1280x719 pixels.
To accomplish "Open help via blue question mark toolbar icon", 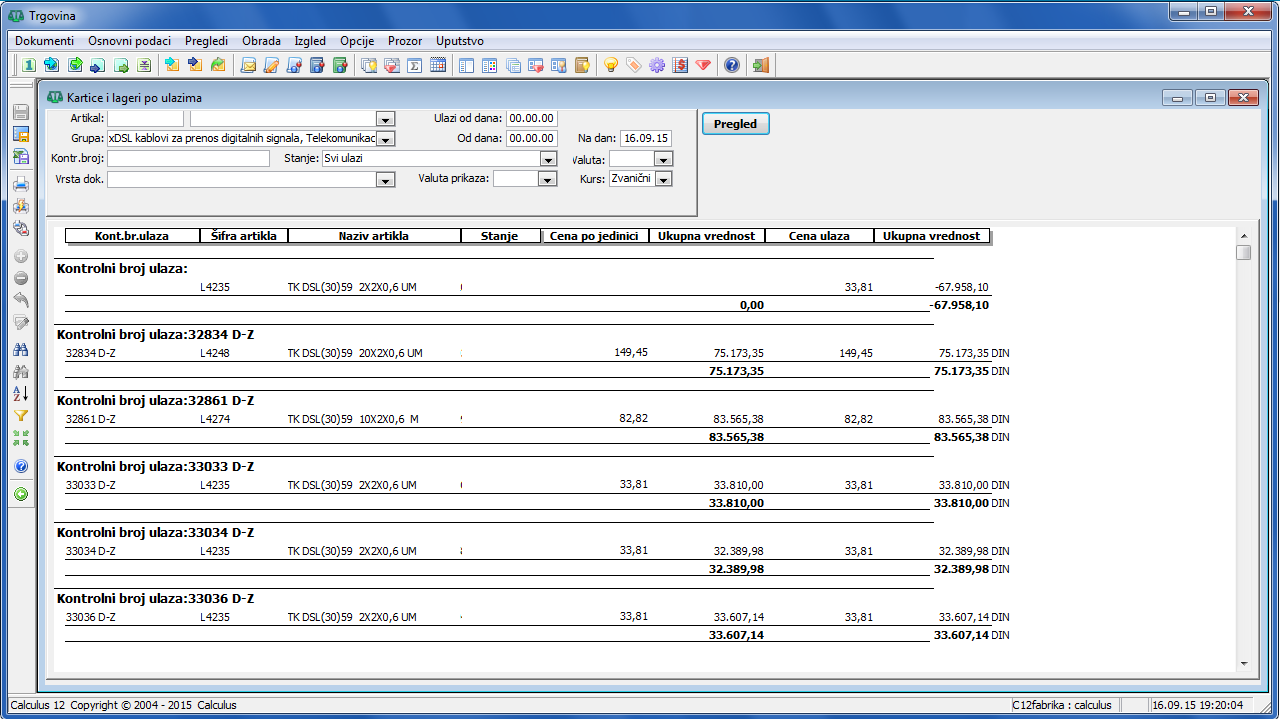I will (732, 66).
